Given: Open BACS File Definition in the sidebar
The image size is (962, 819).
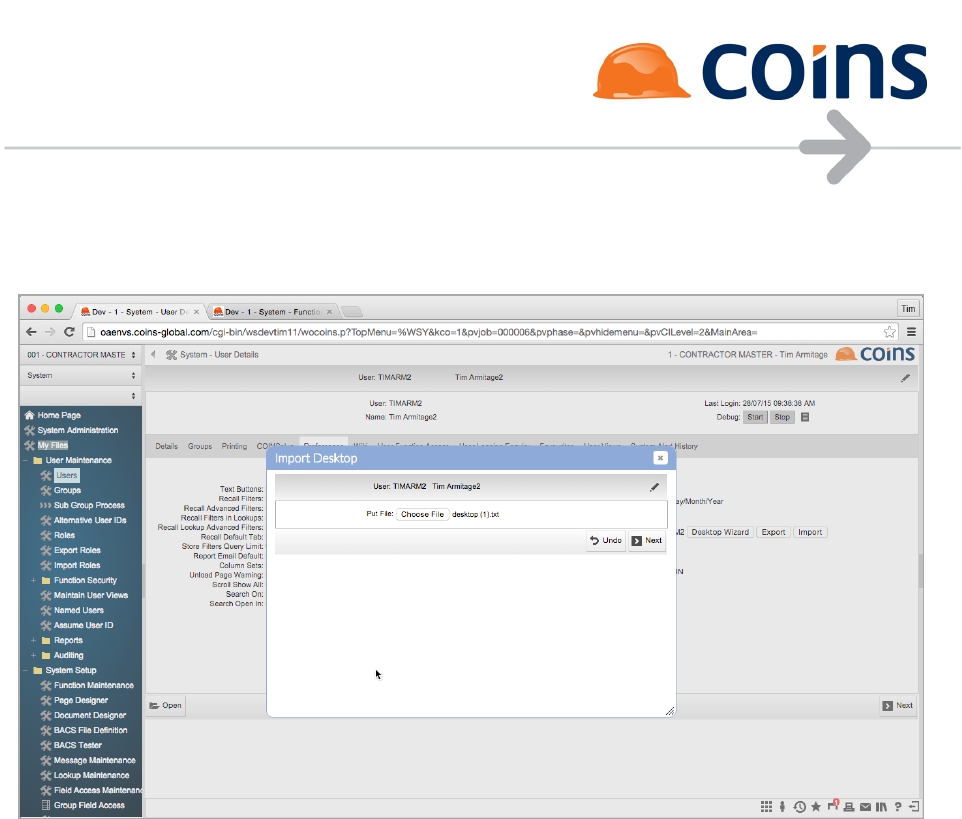Looking at the screenshot, I should click(x=91, y=731).
